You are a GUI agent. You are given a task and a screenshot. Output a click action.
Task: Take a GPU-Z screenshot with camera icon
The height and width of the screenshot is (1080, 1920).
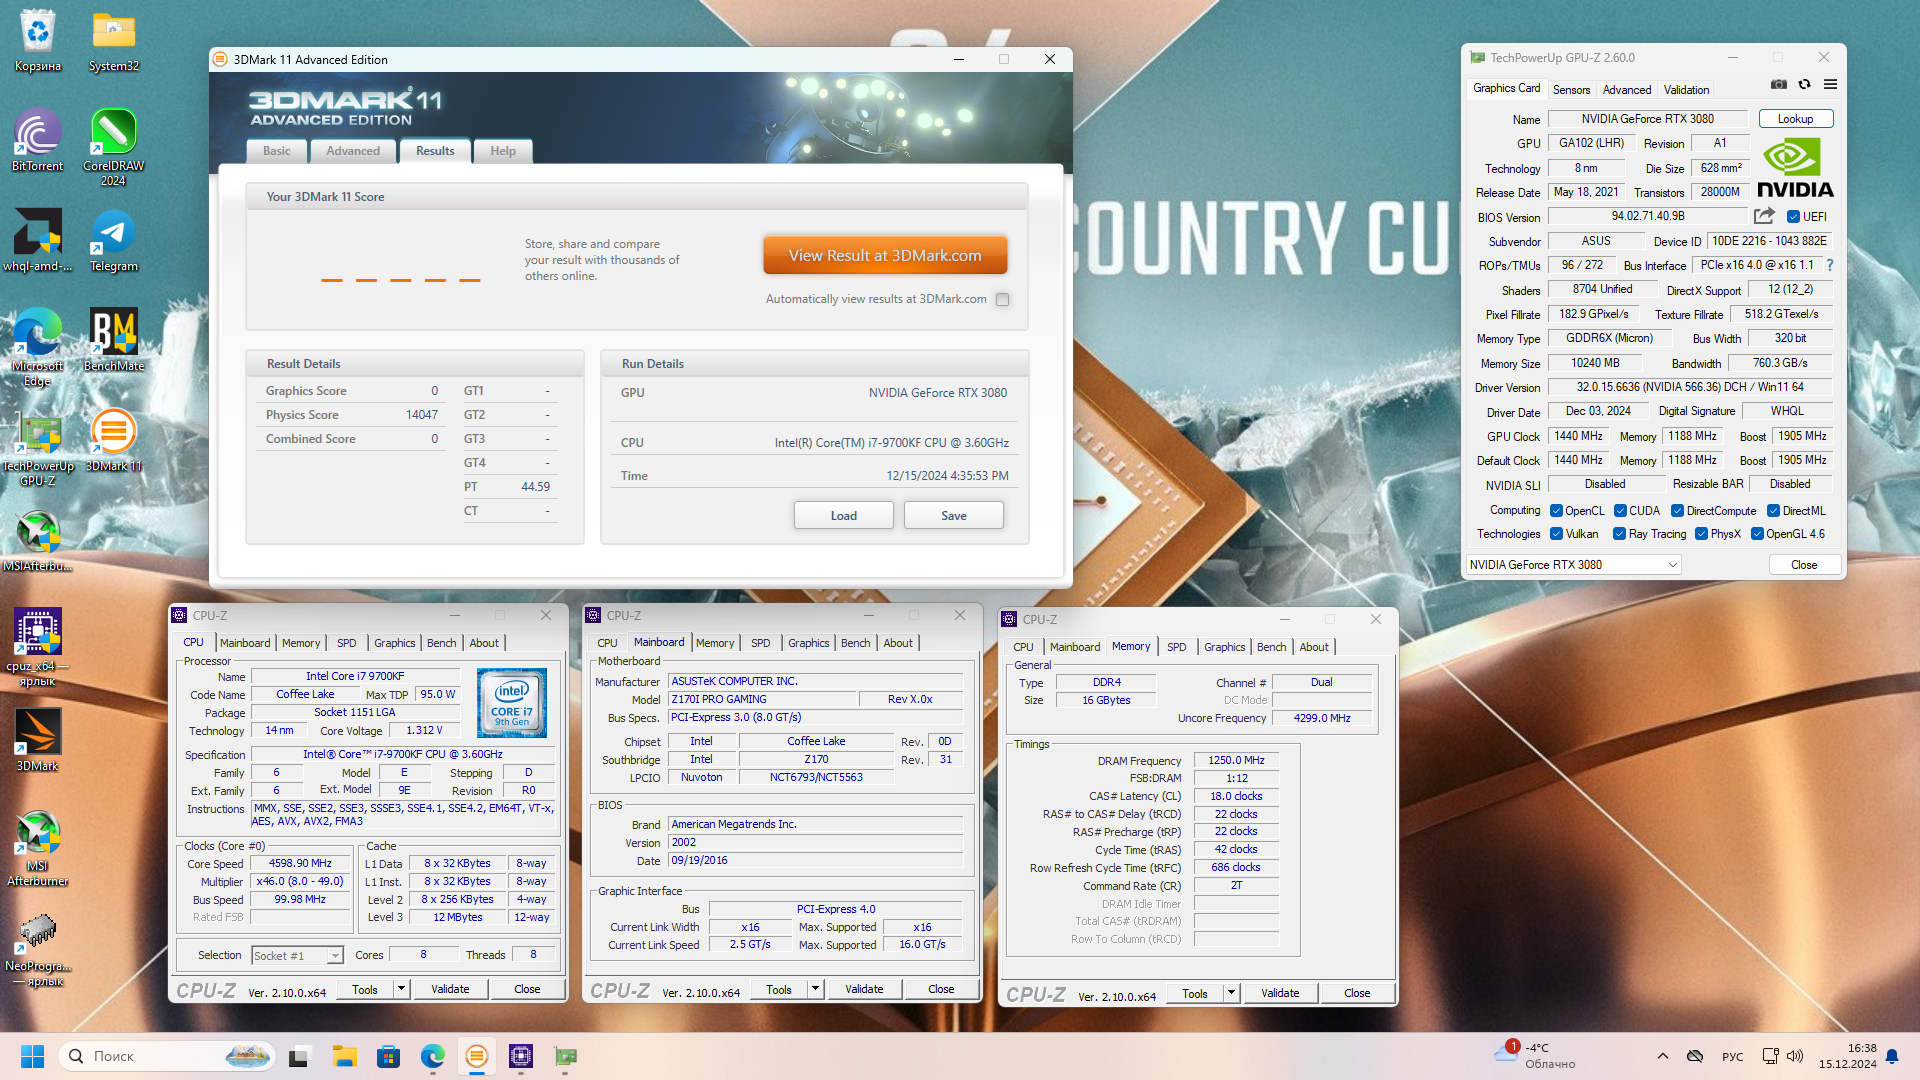tap(1779, 85)
